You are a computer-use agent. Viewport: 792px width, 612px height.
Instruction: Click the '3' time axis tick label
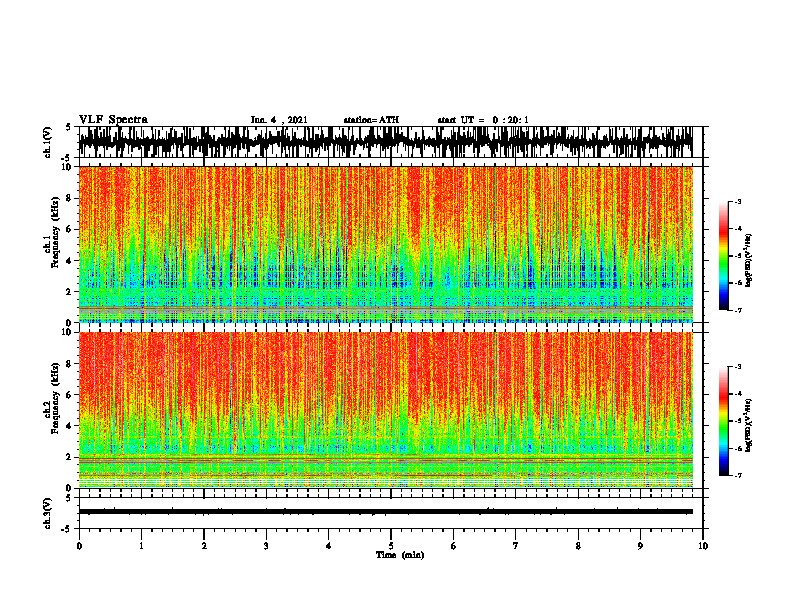pyautogui.click(x=266, y=546)
